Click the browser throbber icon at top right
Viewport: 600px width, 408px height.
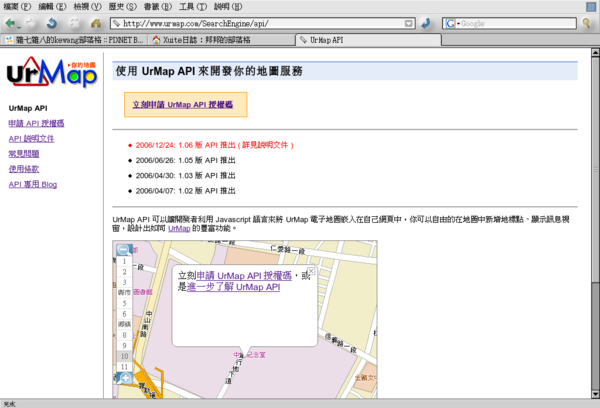pyautogui.click(x=591, y=7)
